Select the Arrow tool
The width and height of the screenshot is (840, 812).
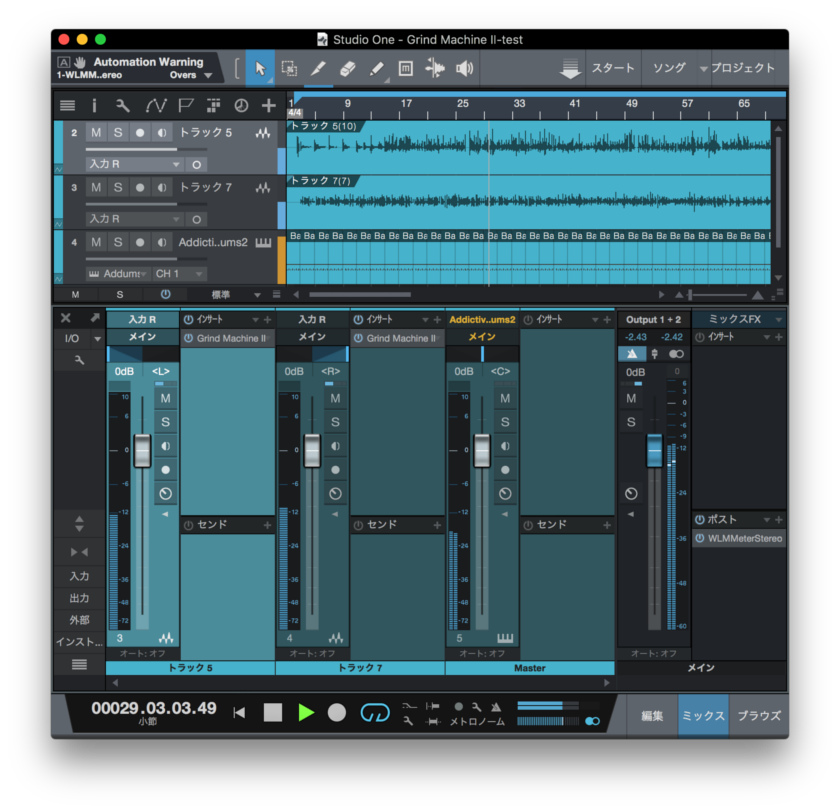tap(260, 69)
